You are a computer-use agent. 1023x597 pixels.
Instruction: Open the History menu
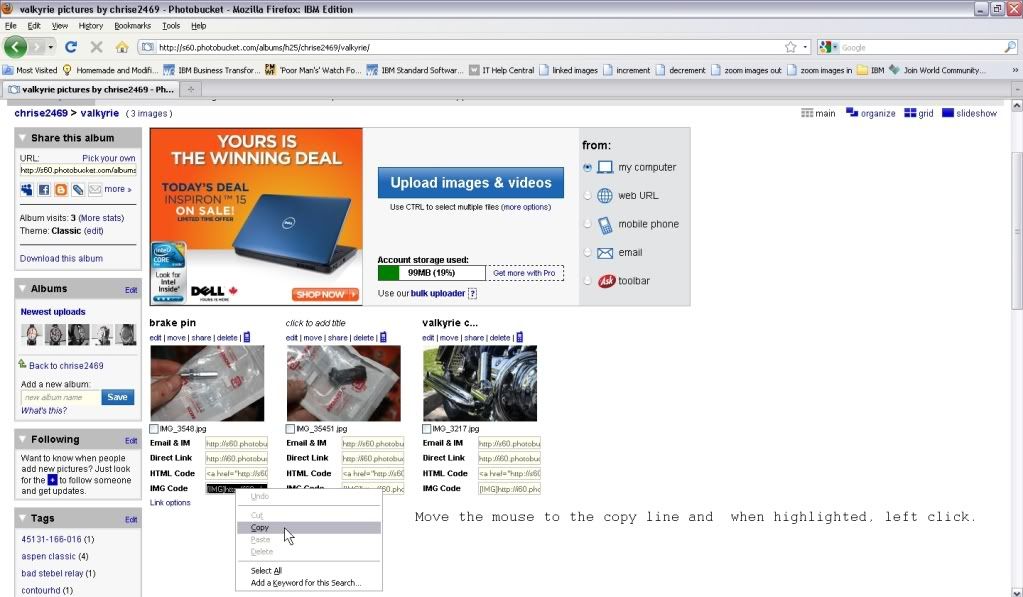pos(91,26)
